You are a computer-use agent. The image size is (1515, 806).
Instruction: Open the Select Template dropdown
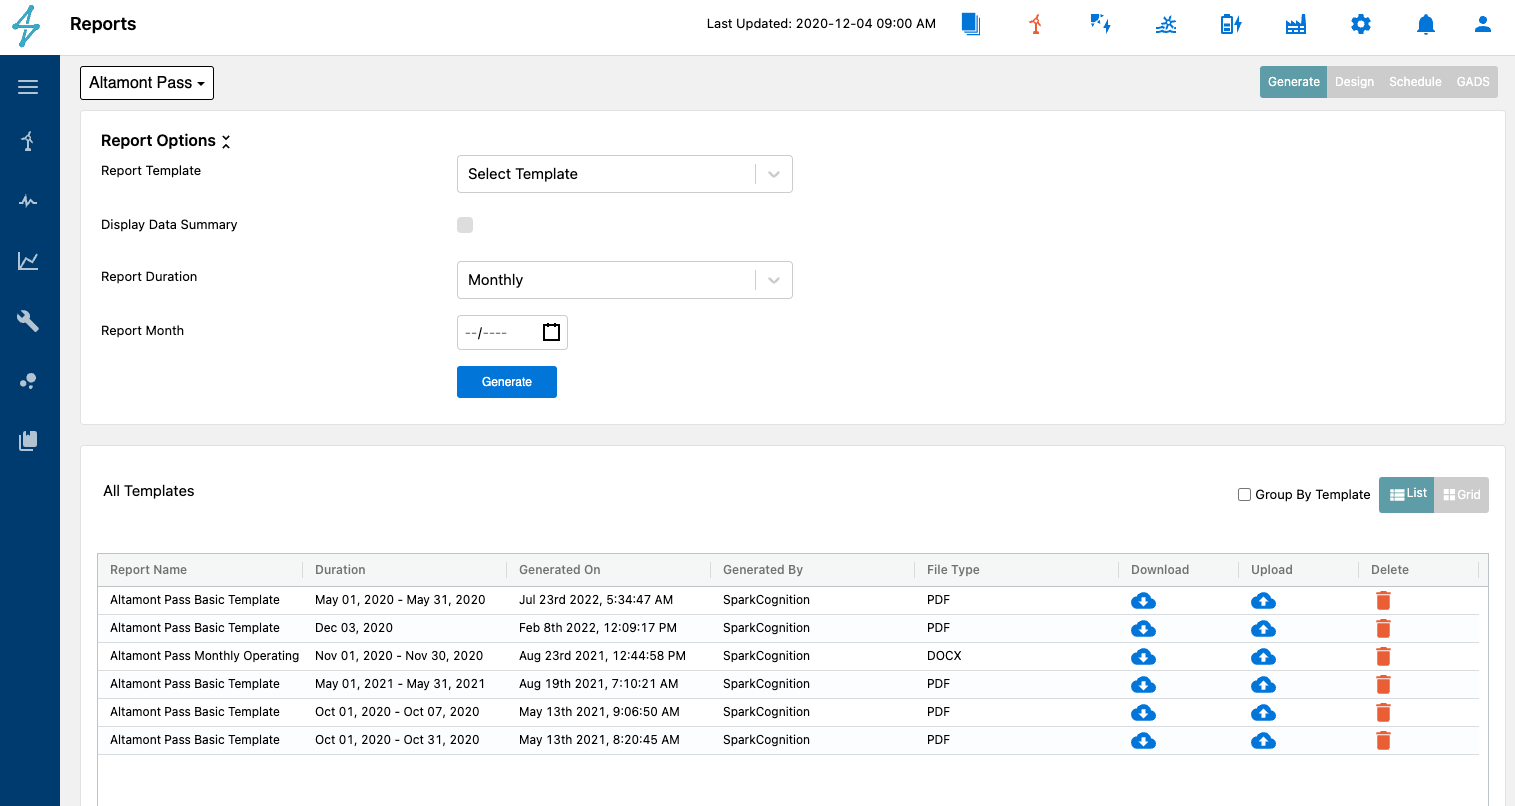[624, 174]
